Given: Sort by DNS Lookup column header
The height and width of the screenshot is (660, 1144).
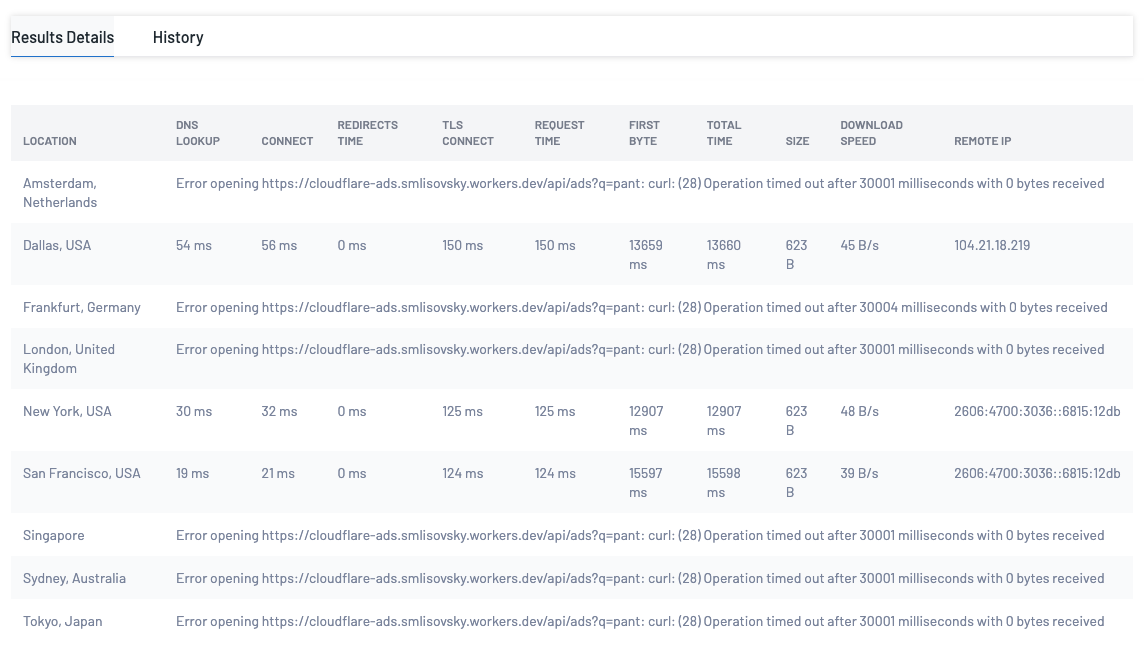Looking at the screenshot, I should [198, 133].
